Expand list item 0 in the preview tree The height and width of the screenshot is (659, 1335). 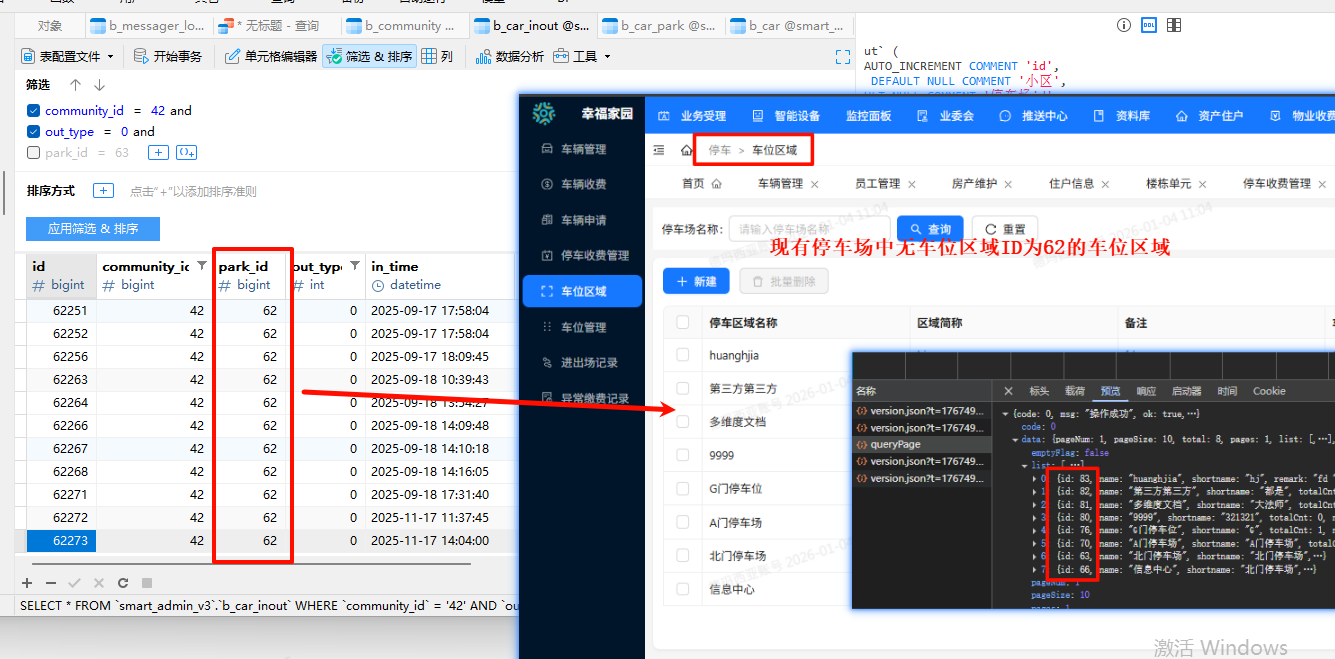pyautogui.click(x=1037, y=478)
